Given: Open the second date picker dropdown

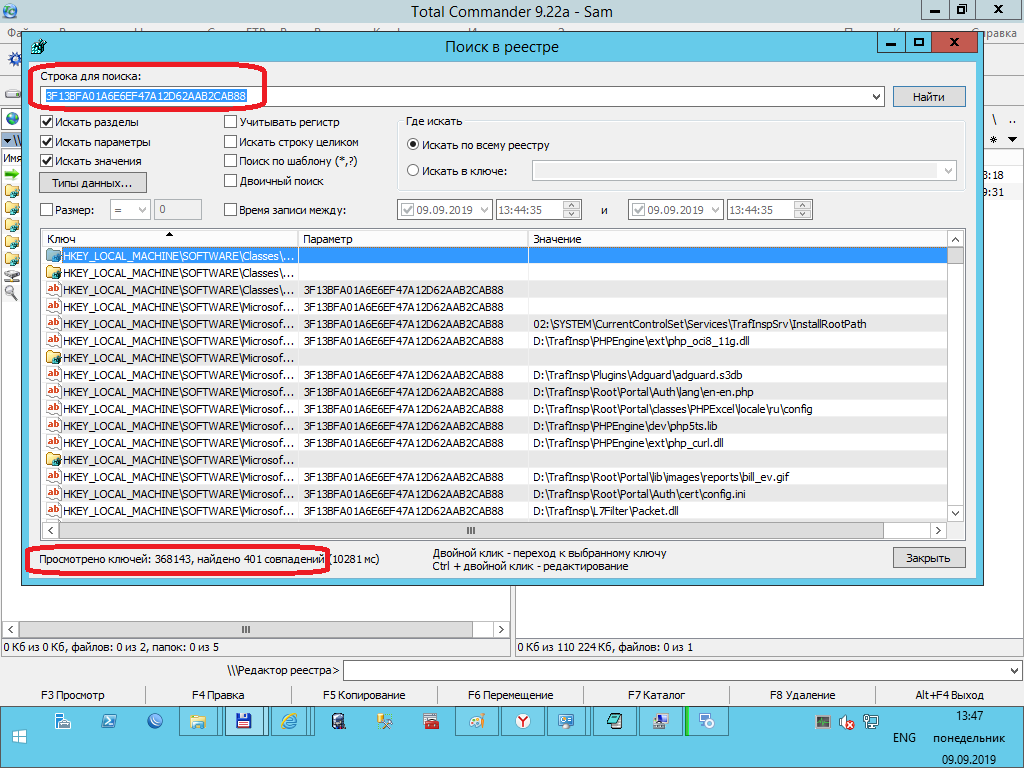Looking at the screenshot, I should 716,210.
